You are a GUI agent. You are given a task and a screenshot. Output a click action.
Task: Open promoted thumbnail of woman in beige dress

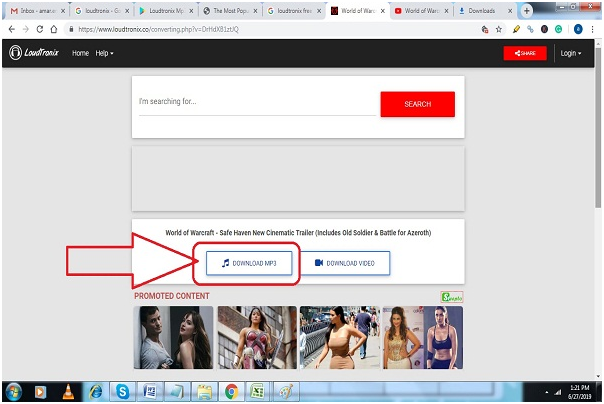click(340, 337)
